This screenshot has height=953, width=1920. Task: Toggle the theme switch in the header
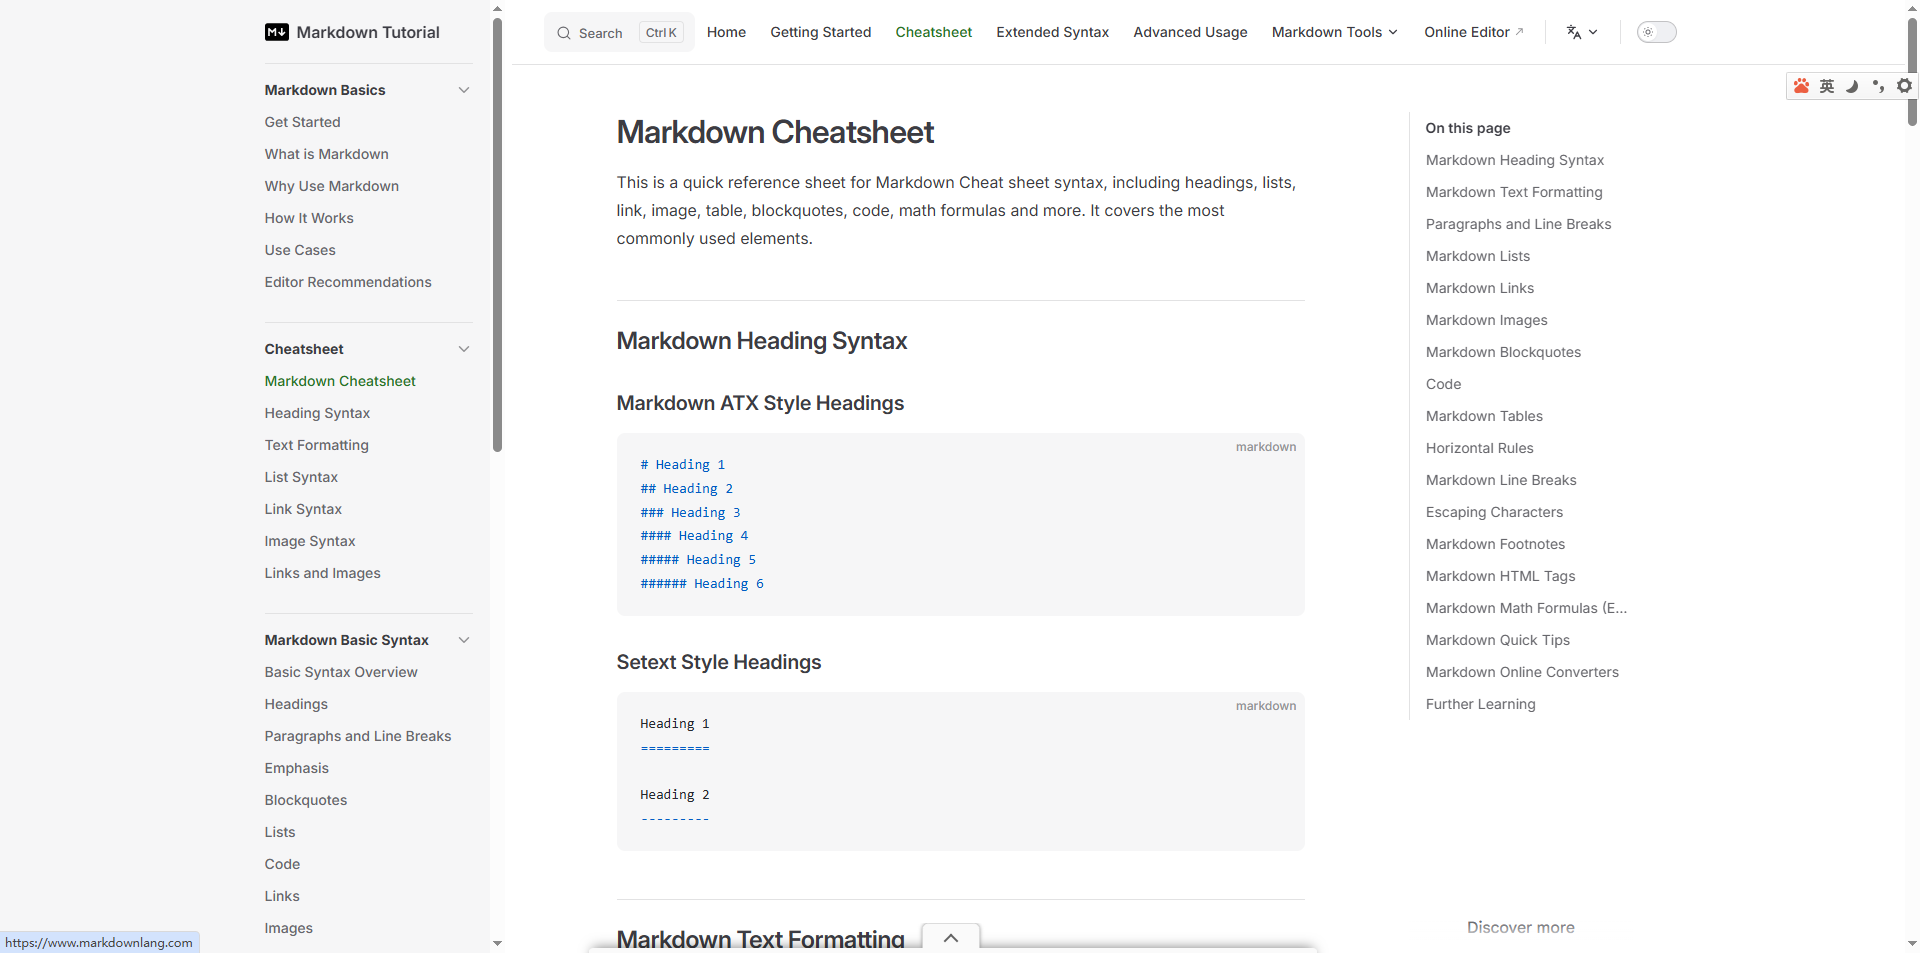click(1656, 32)
